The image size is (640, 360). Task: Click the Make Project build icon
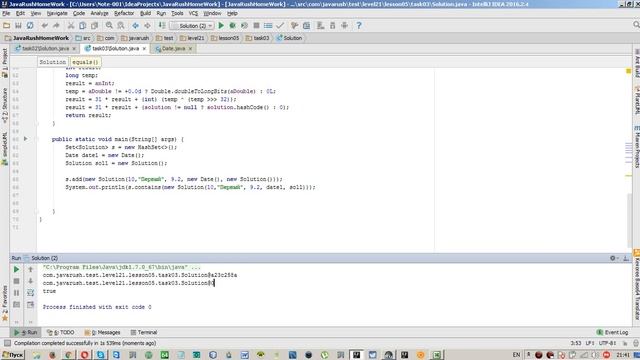tap(162, 26)
